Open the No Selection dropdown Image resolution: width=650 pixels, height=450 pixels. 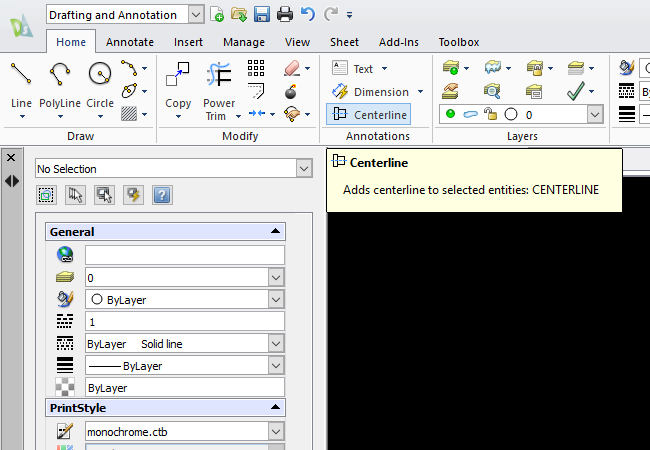[x=304, y=169]
